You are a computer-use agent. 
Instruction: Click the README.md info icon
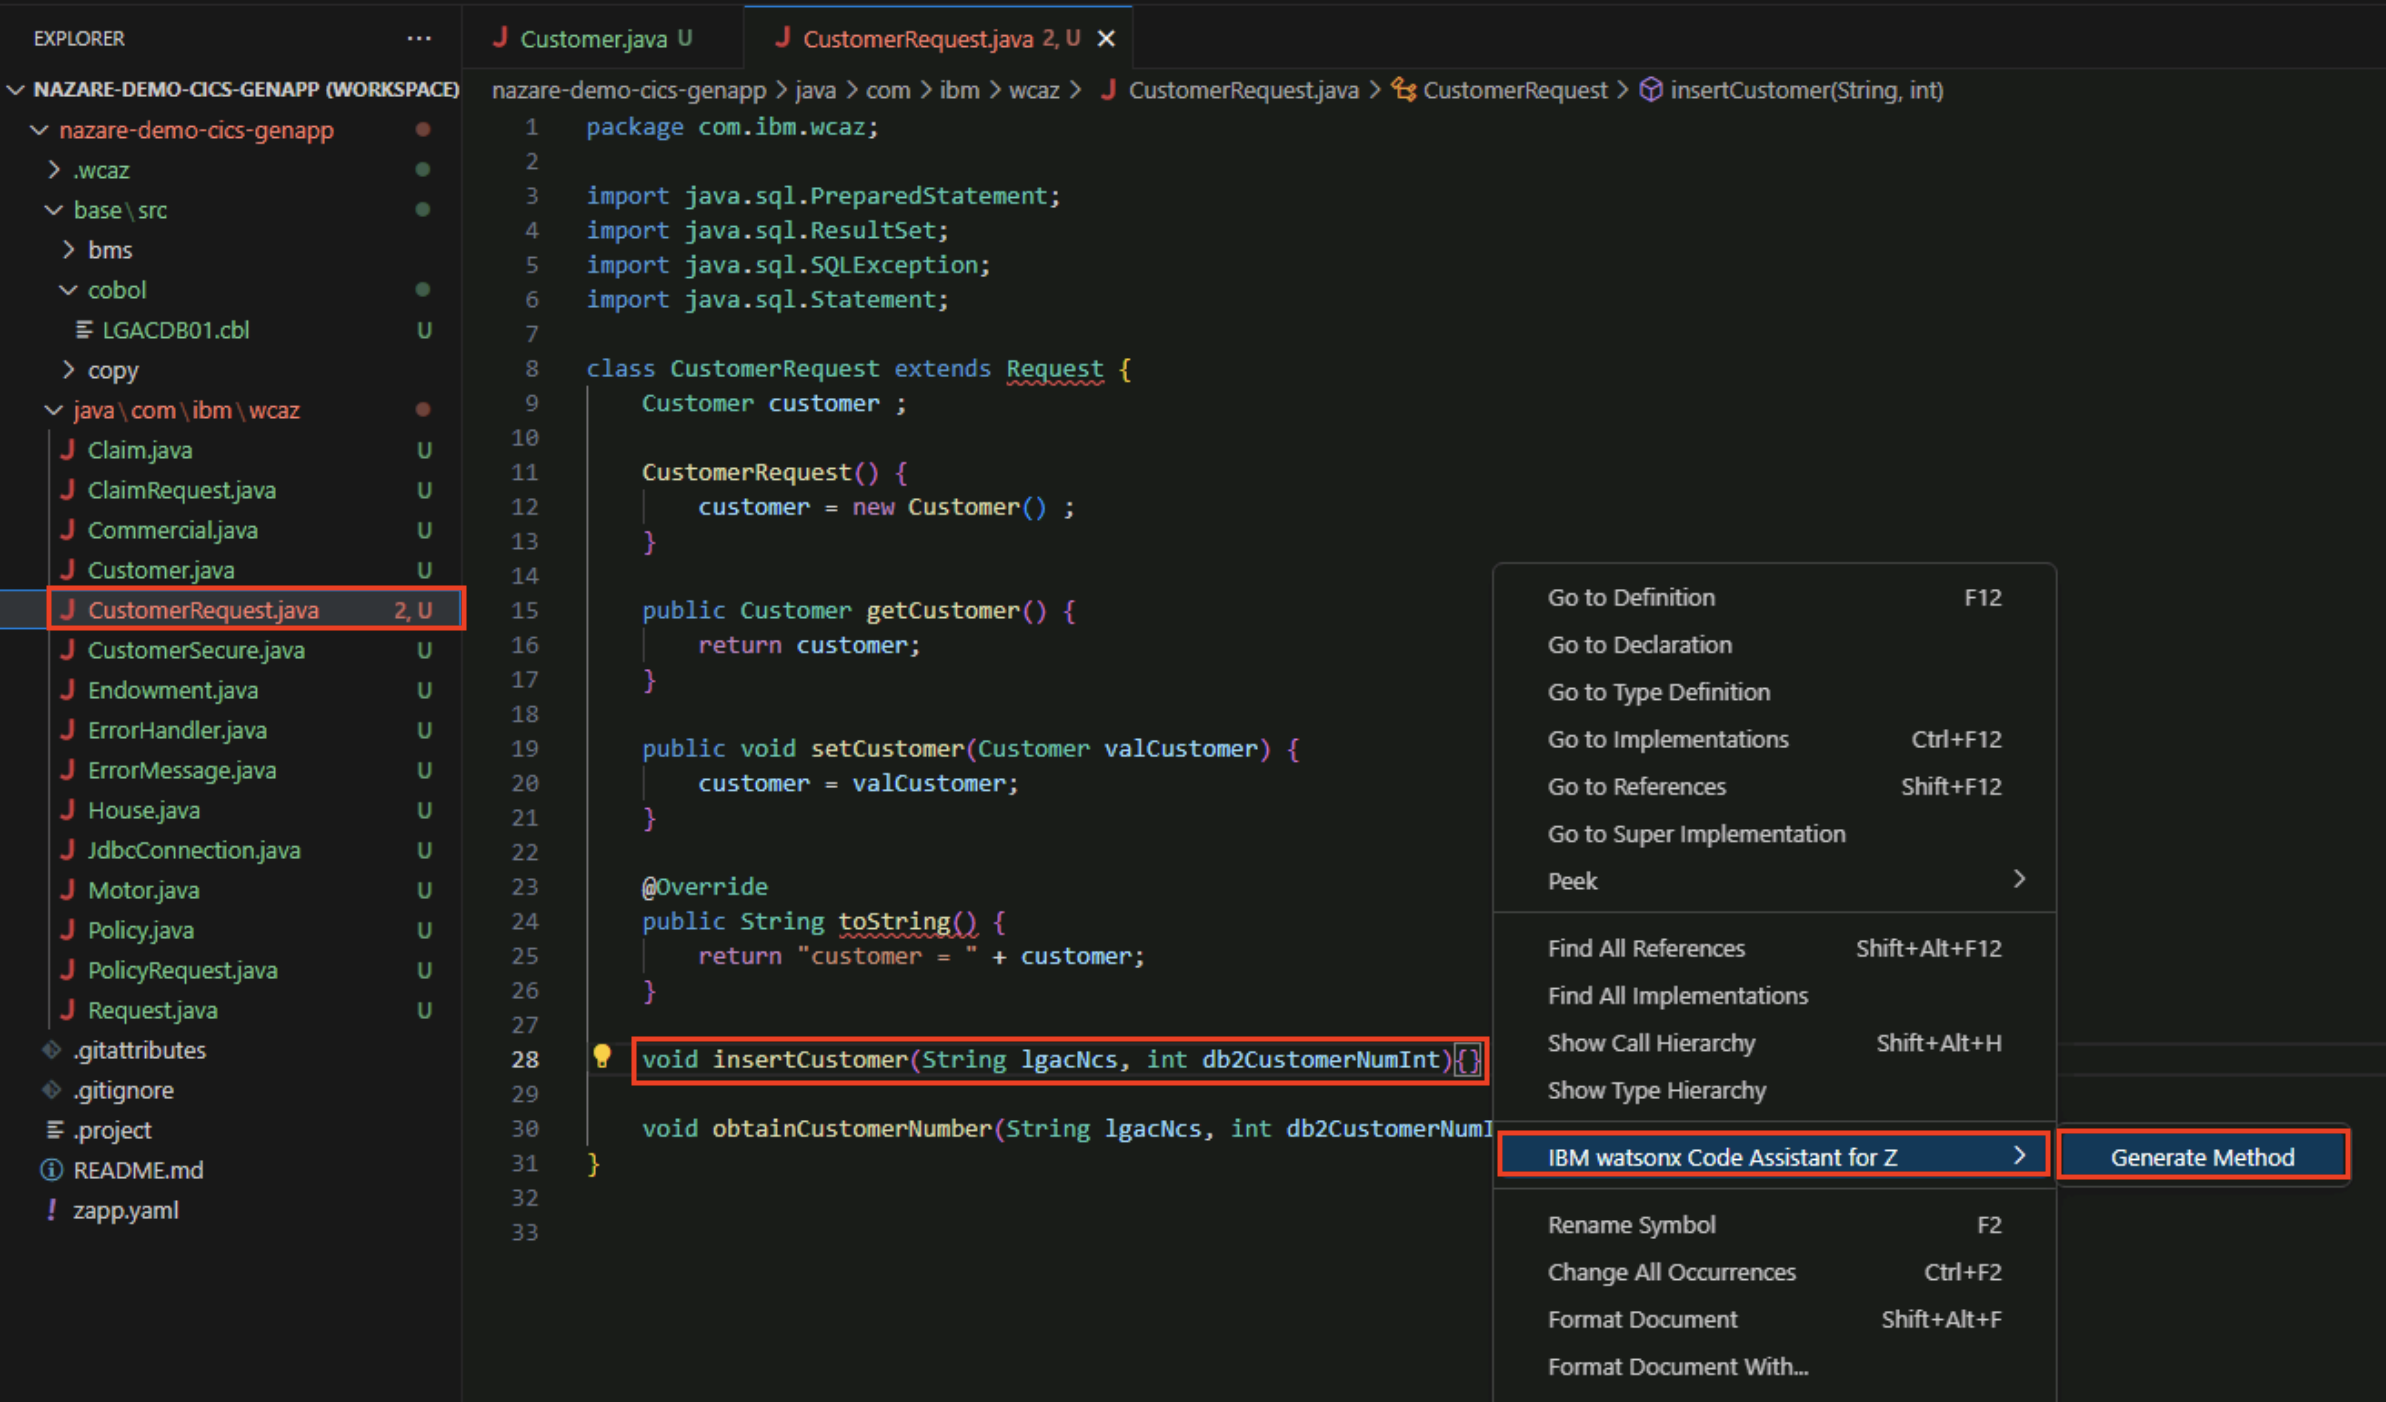tap(52, 1170)
